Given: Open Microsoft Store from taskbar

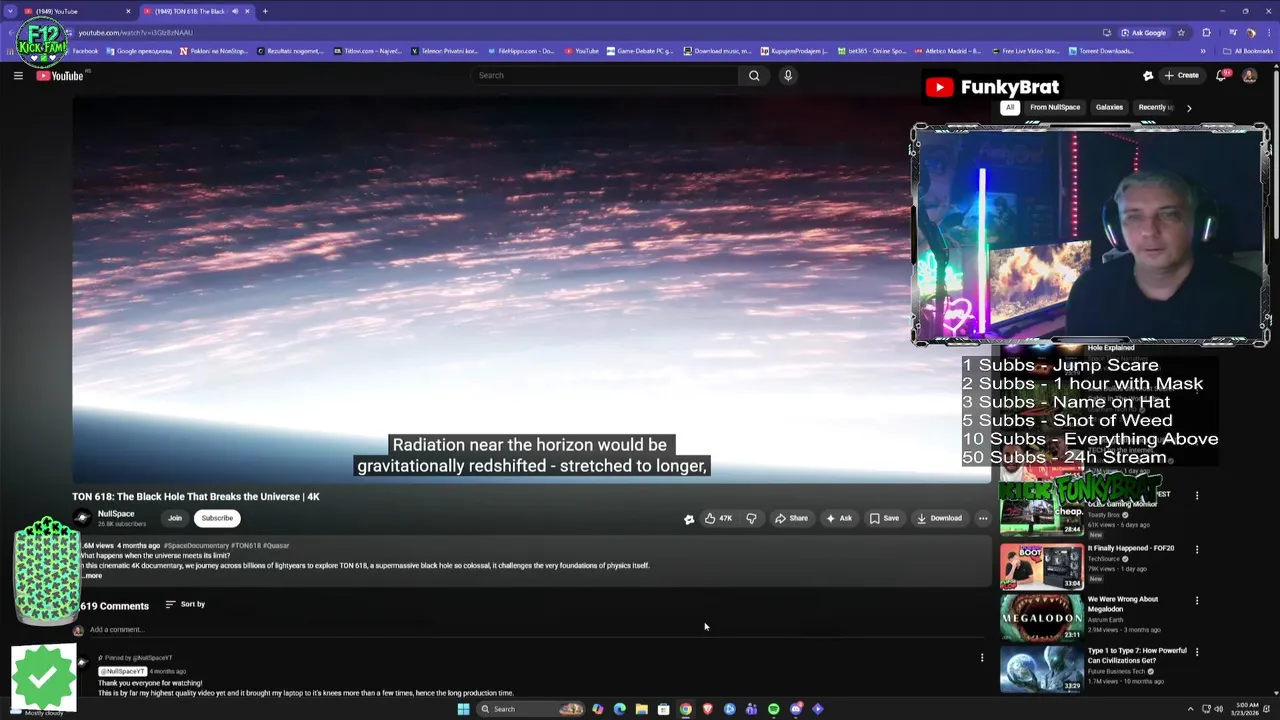Looking at the screenshot, I should coord(664,709).
